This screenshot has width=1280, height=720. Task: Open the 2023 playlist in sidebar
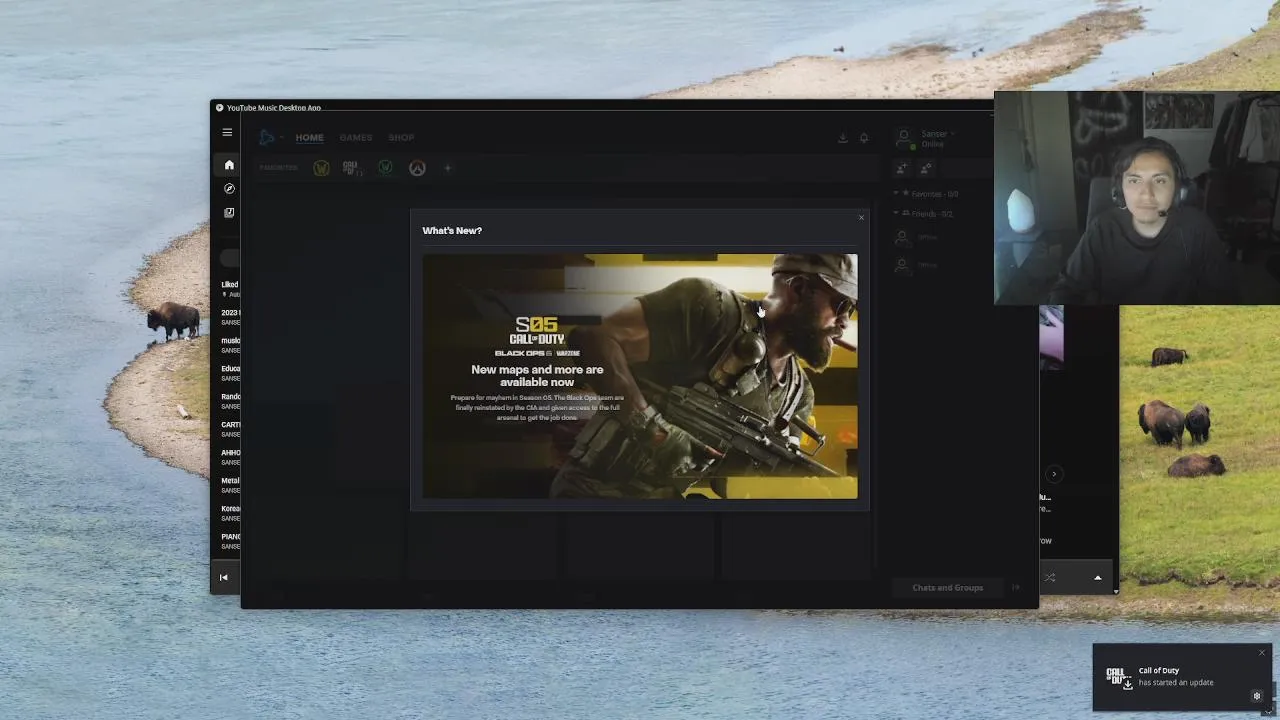click(x=230, y=317)
